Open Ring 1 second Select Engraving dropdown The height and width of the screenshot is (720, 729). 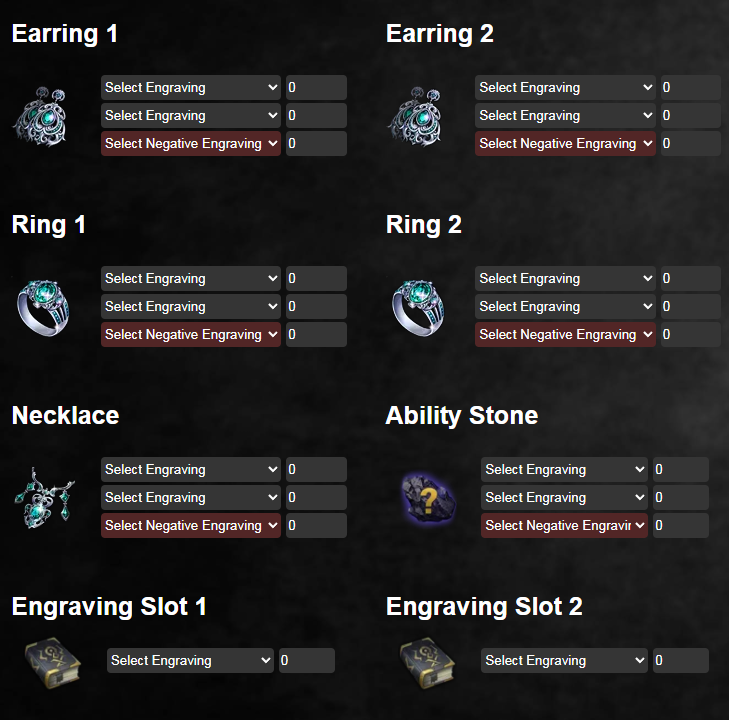[191, 306]
